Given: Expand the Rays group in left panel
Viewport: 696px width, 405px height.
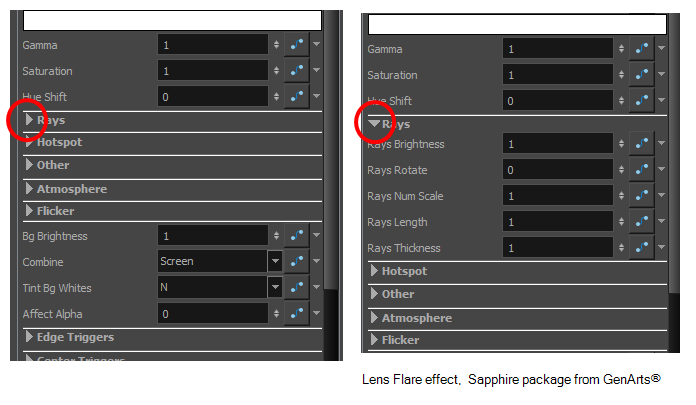Looking at the screenshot, I should (x=29, y=119).
